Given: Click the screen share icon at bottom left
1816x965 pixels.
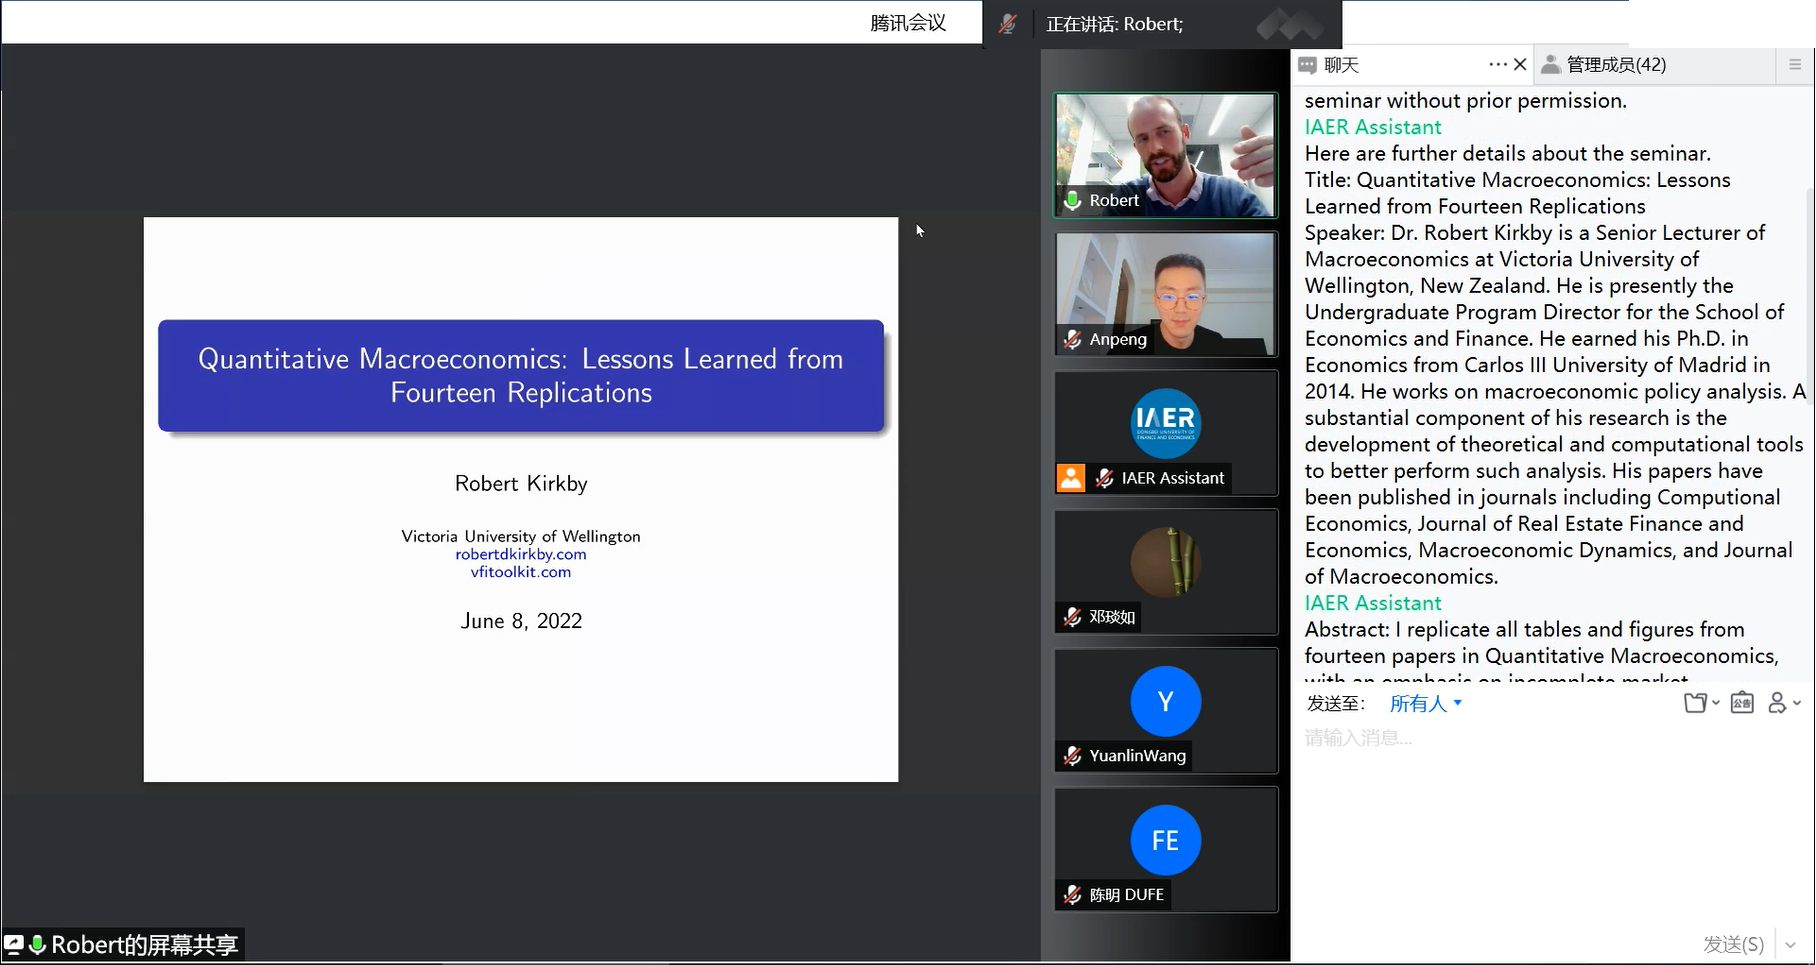Looking at the screenshot, I should click(x=14, y=944).
